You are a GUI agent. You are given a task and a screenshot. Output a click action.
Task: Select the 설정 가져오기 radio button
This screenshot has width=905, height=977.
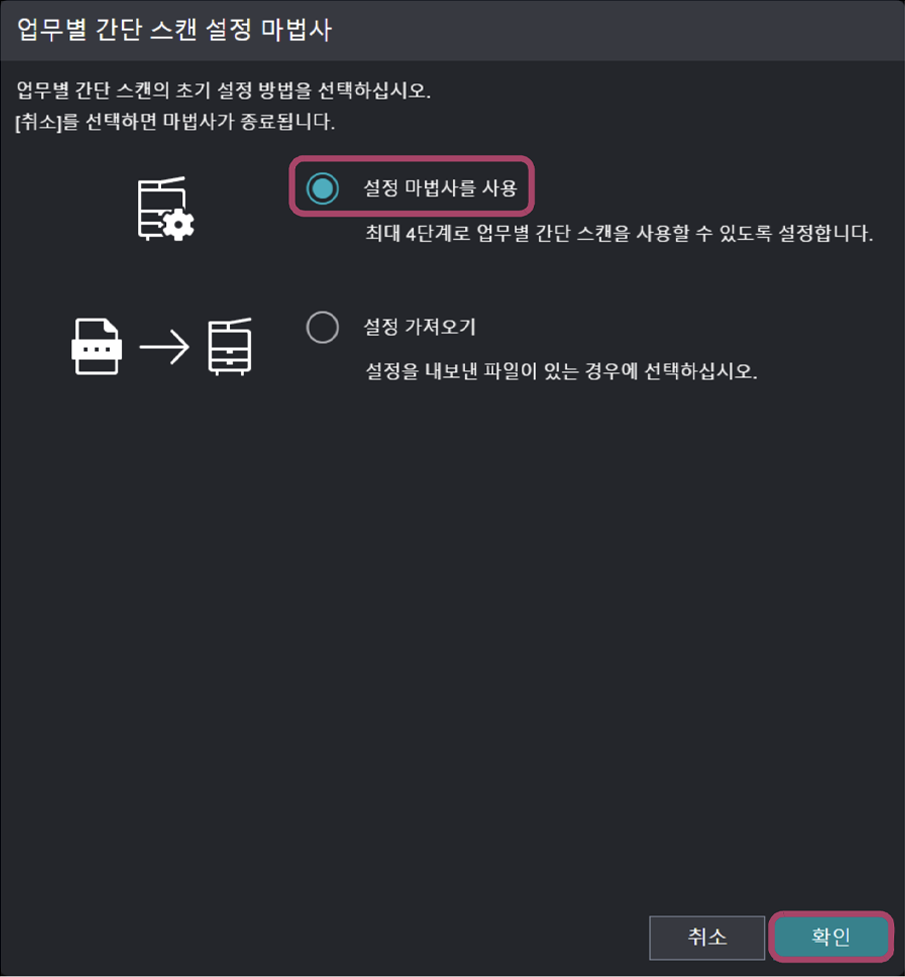[x=322, y=327]
